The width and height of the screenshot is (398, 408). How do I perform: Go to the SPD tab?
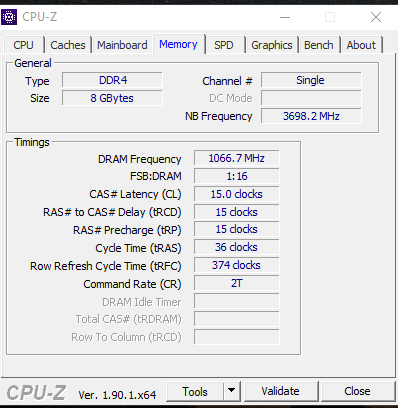[224, 45]
